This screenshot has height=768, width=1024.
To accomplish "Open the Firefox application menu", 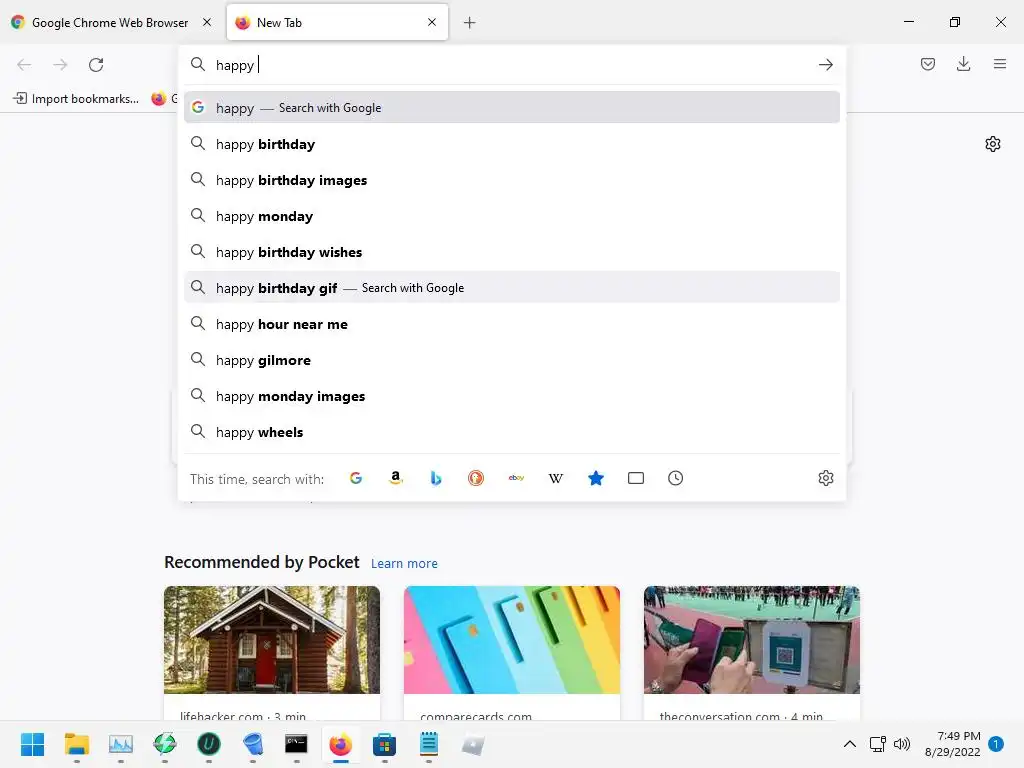I will coord(999,64).
